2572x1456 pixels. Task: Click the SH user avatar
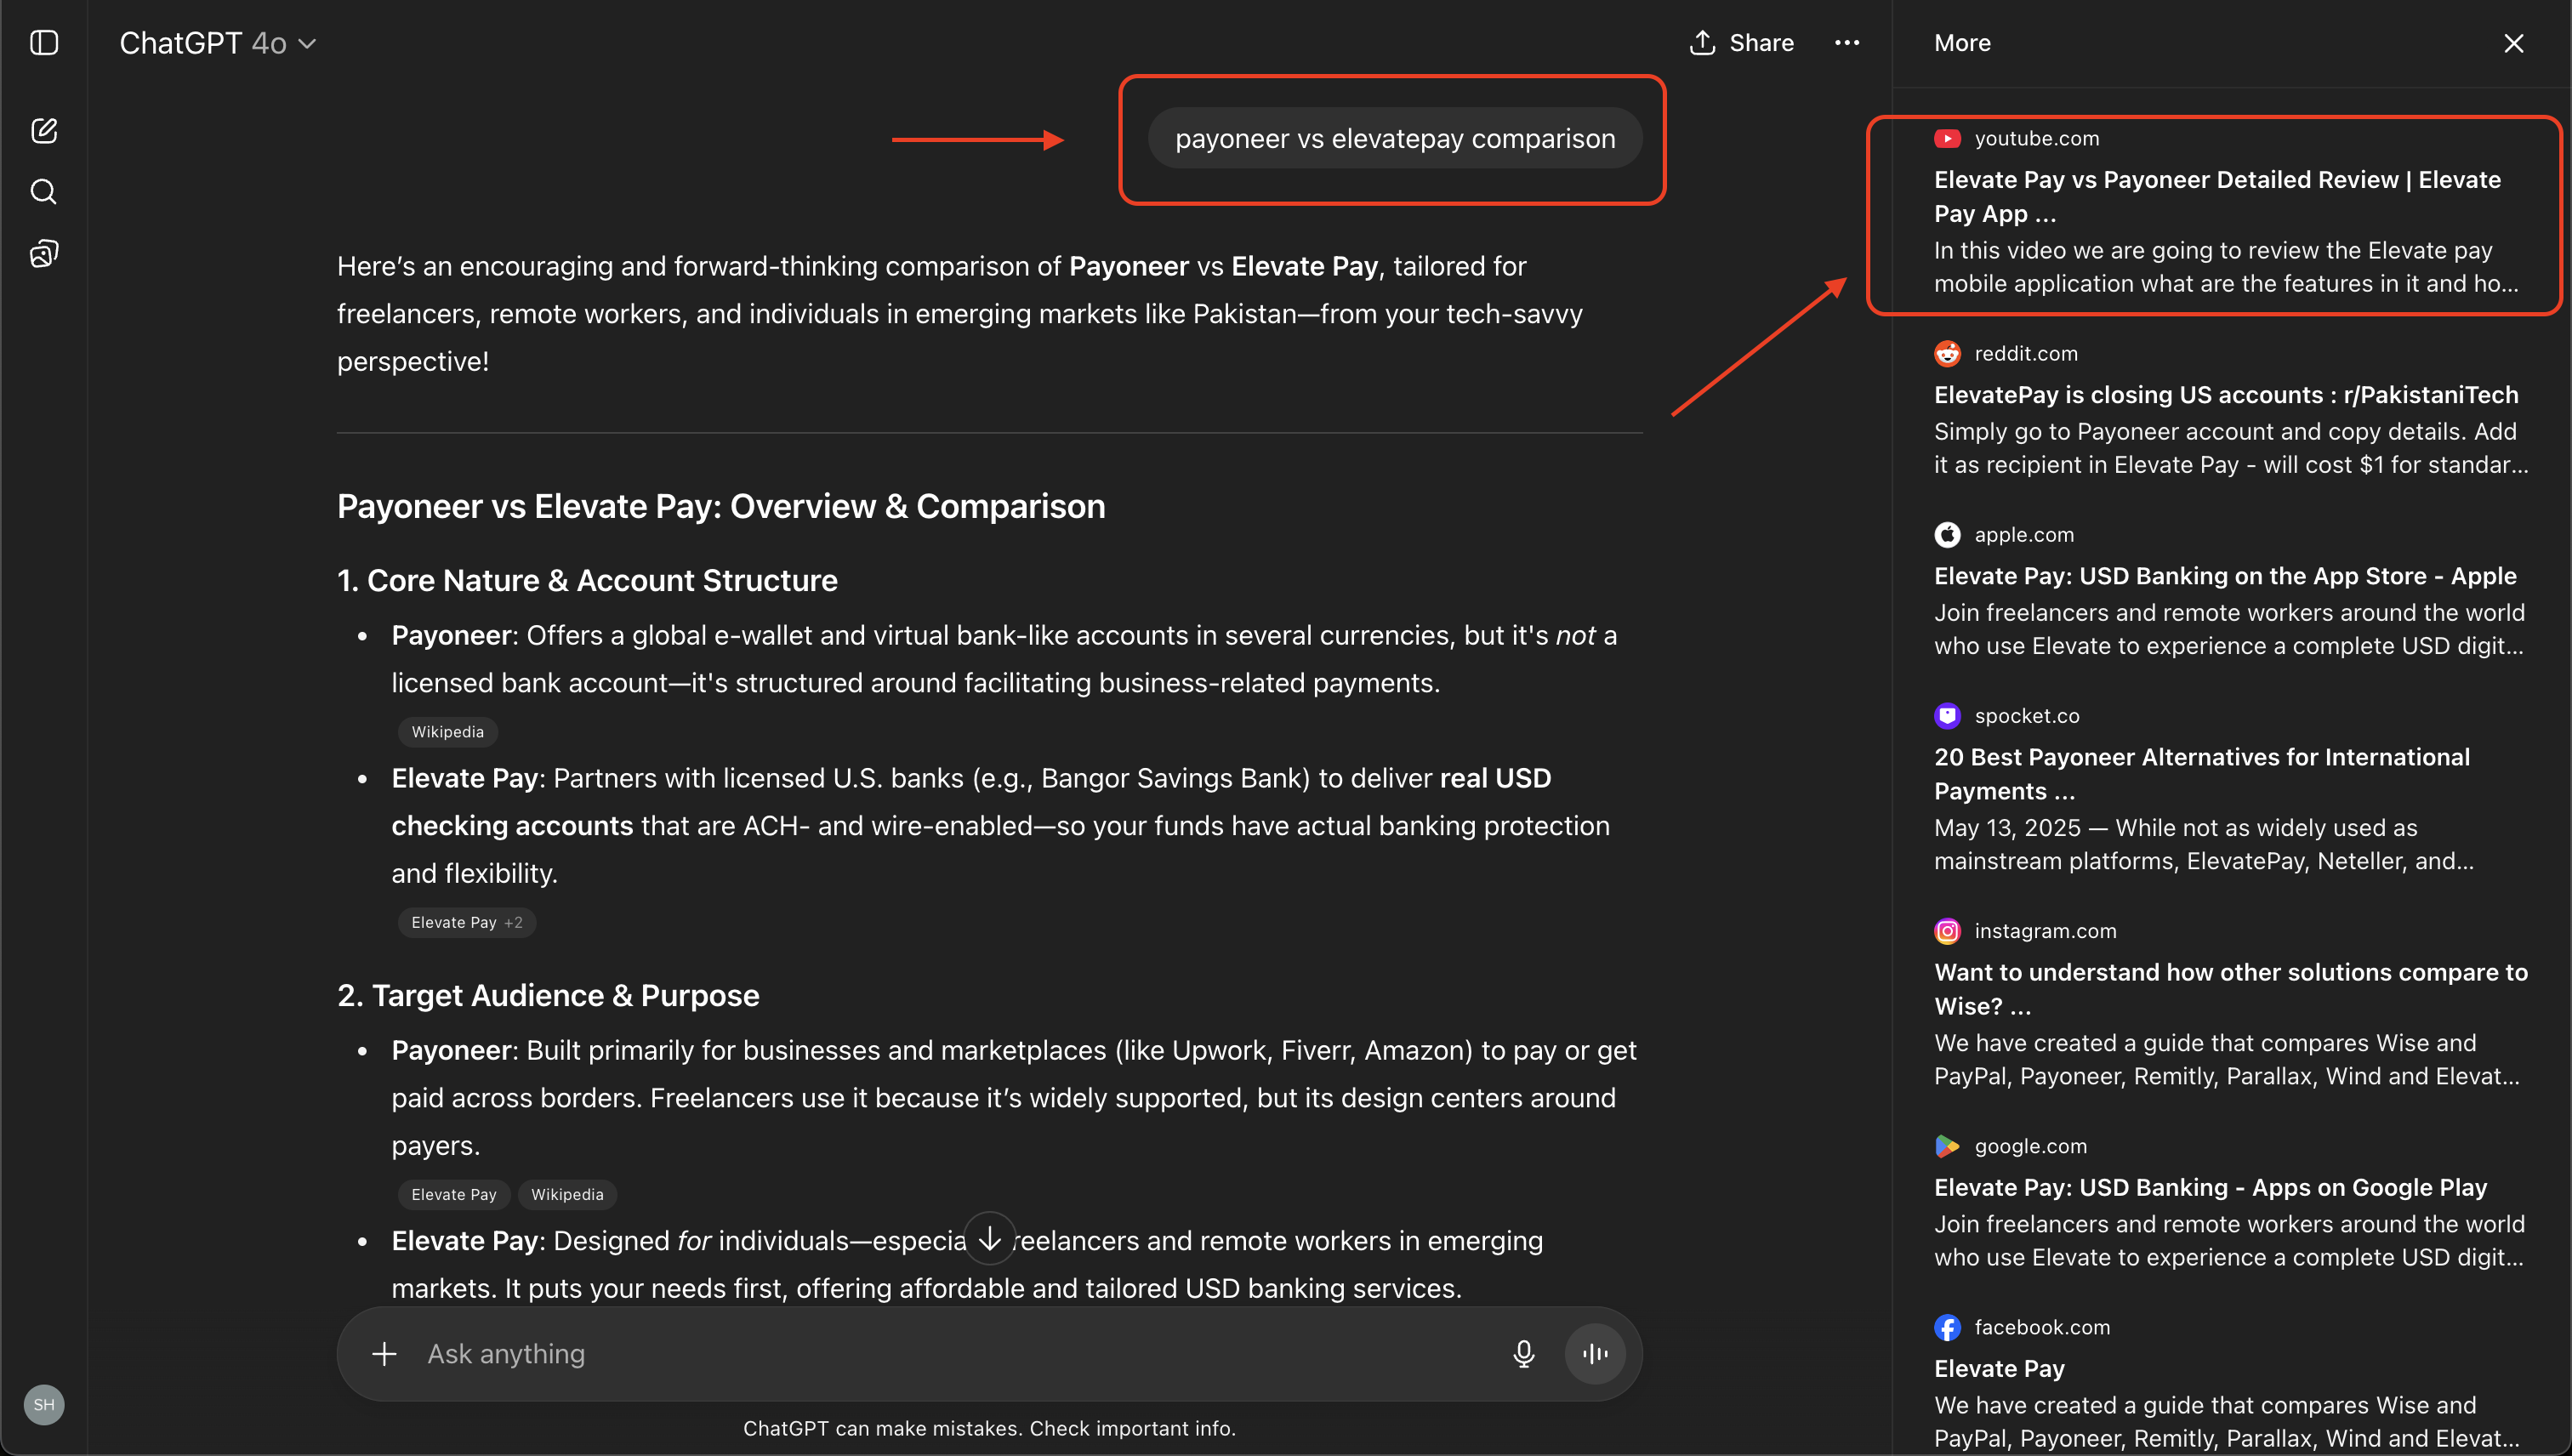click(44, 1404)
